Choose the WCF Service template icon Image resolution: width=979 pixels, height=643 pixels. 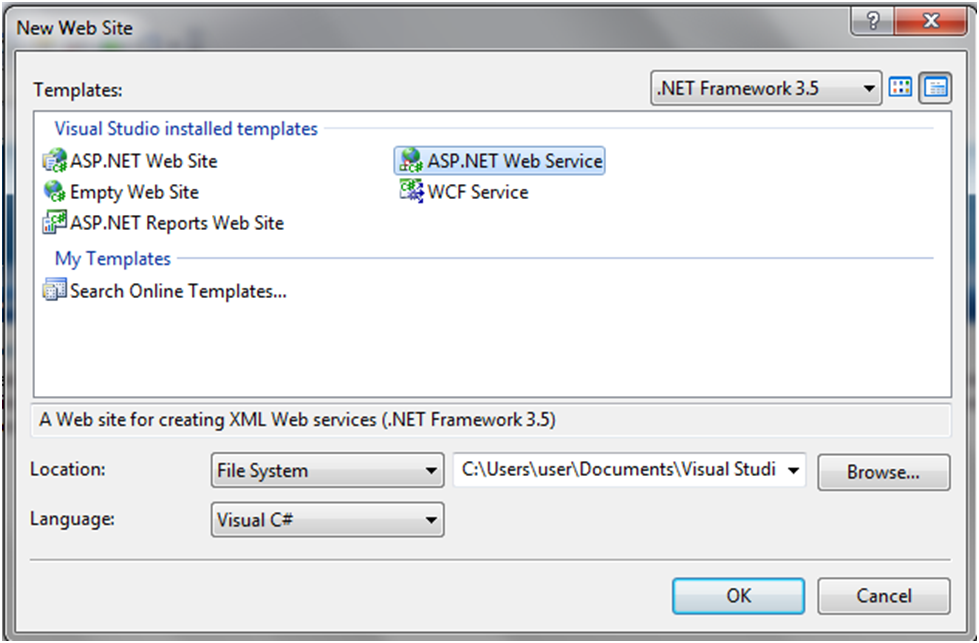[x=411, y=192]
